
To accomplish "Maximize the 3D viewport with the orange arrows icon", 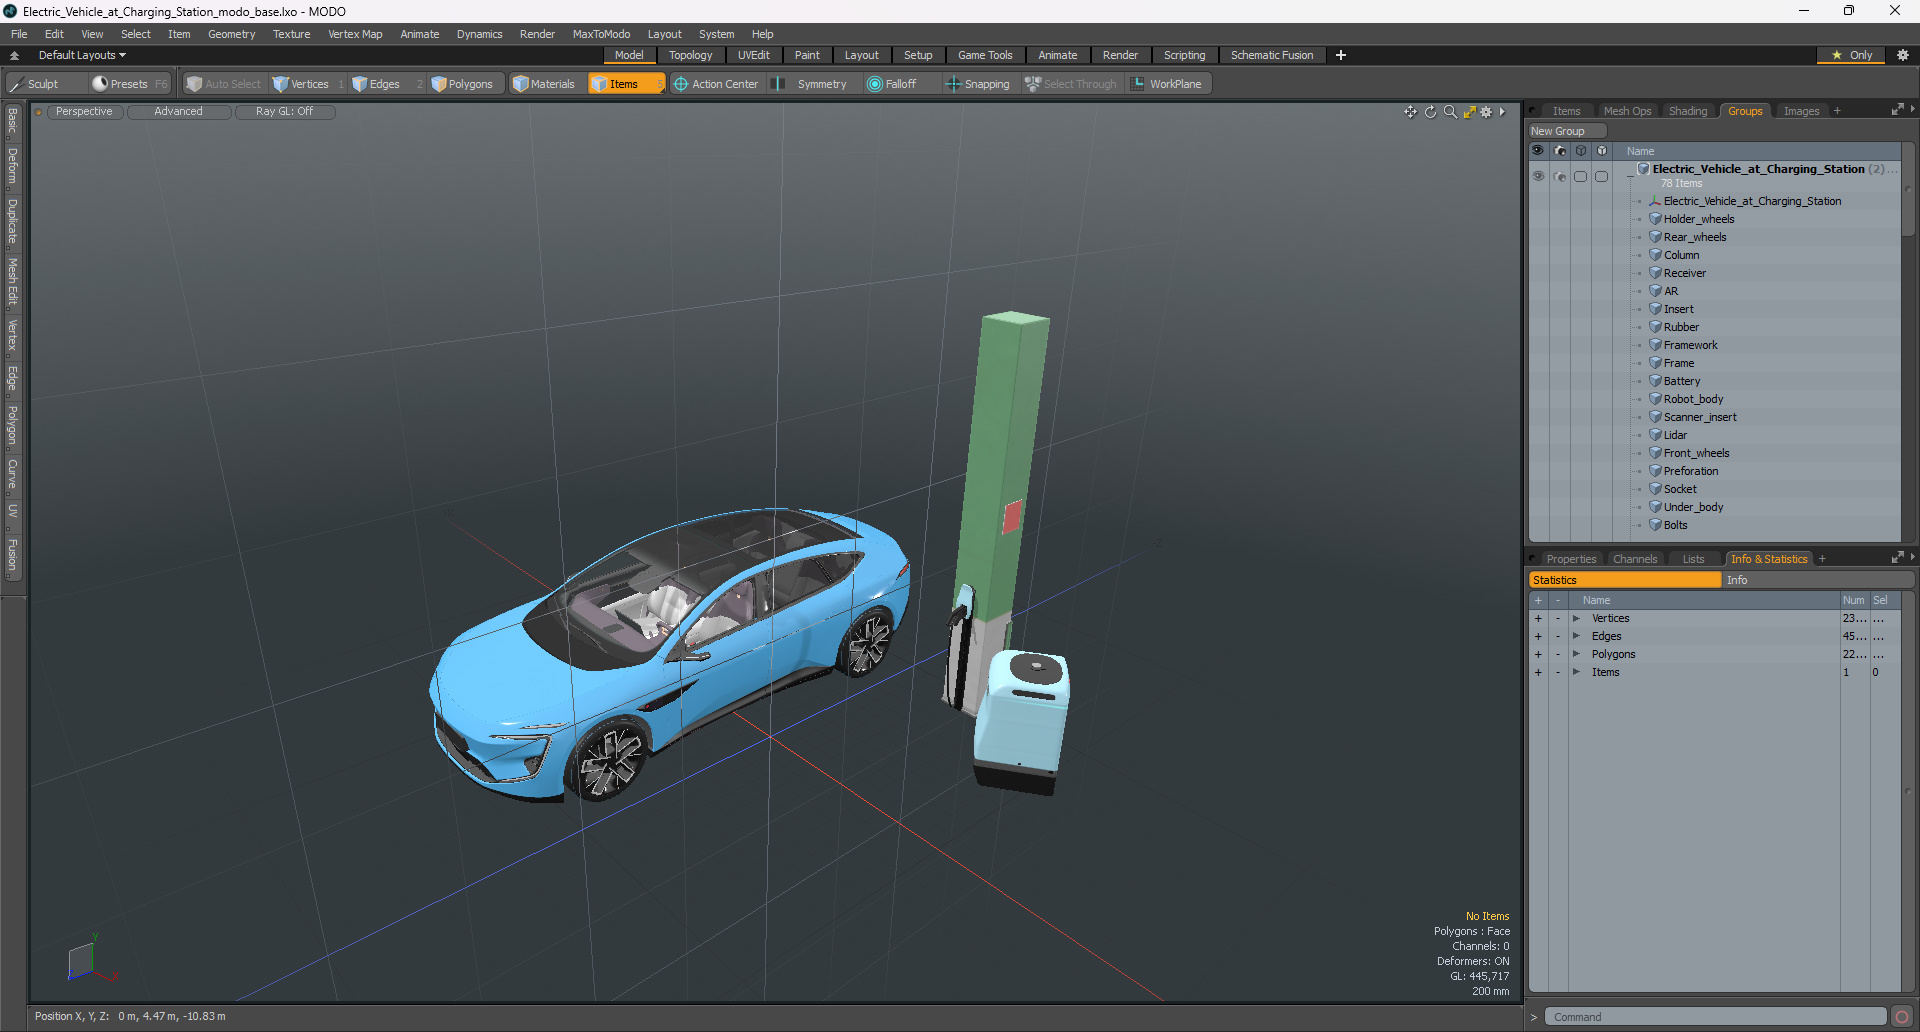I will (x=1469, y=112).
